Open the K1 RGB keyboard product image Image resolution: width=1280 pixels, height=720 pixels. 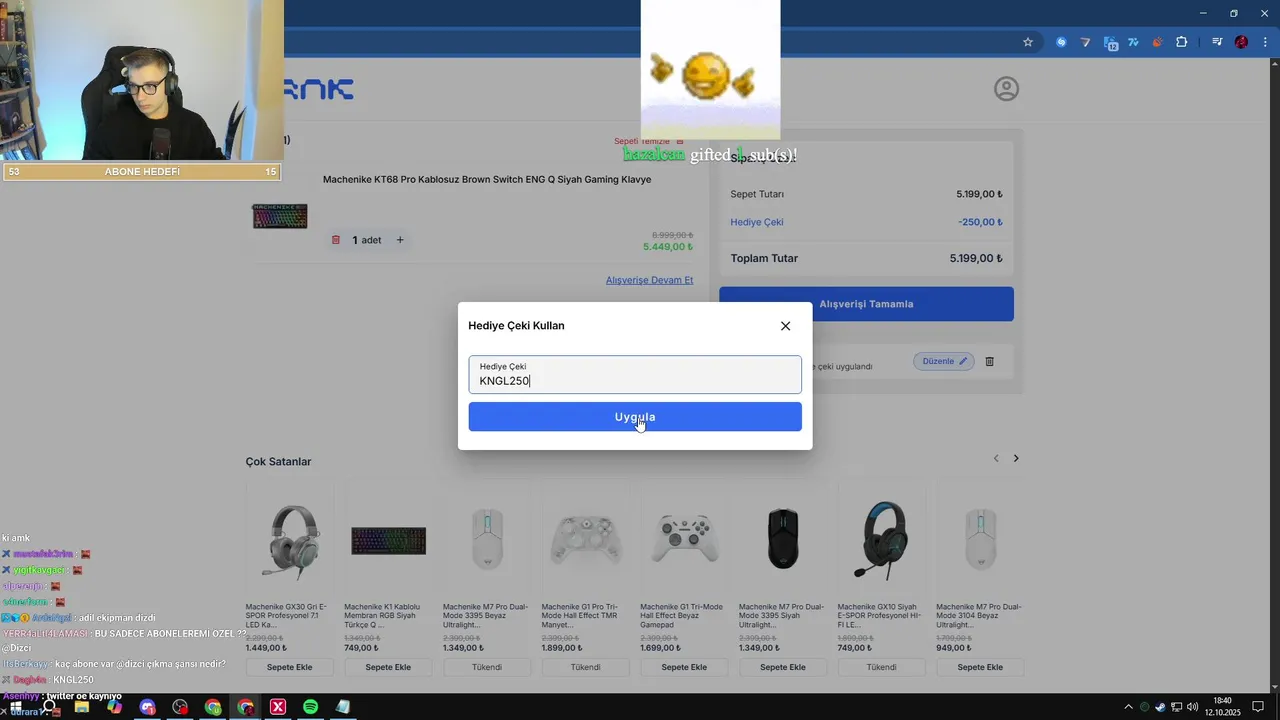pos(388,541)
